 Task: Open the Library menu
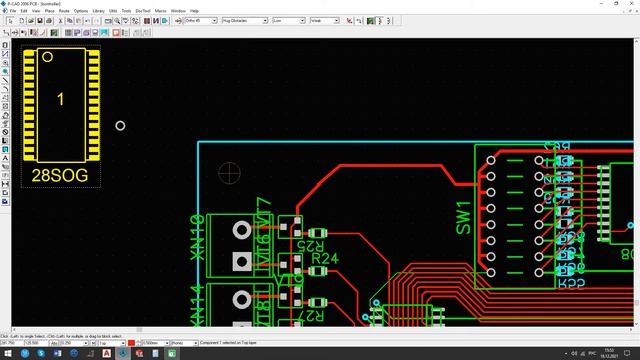[98, 11]
